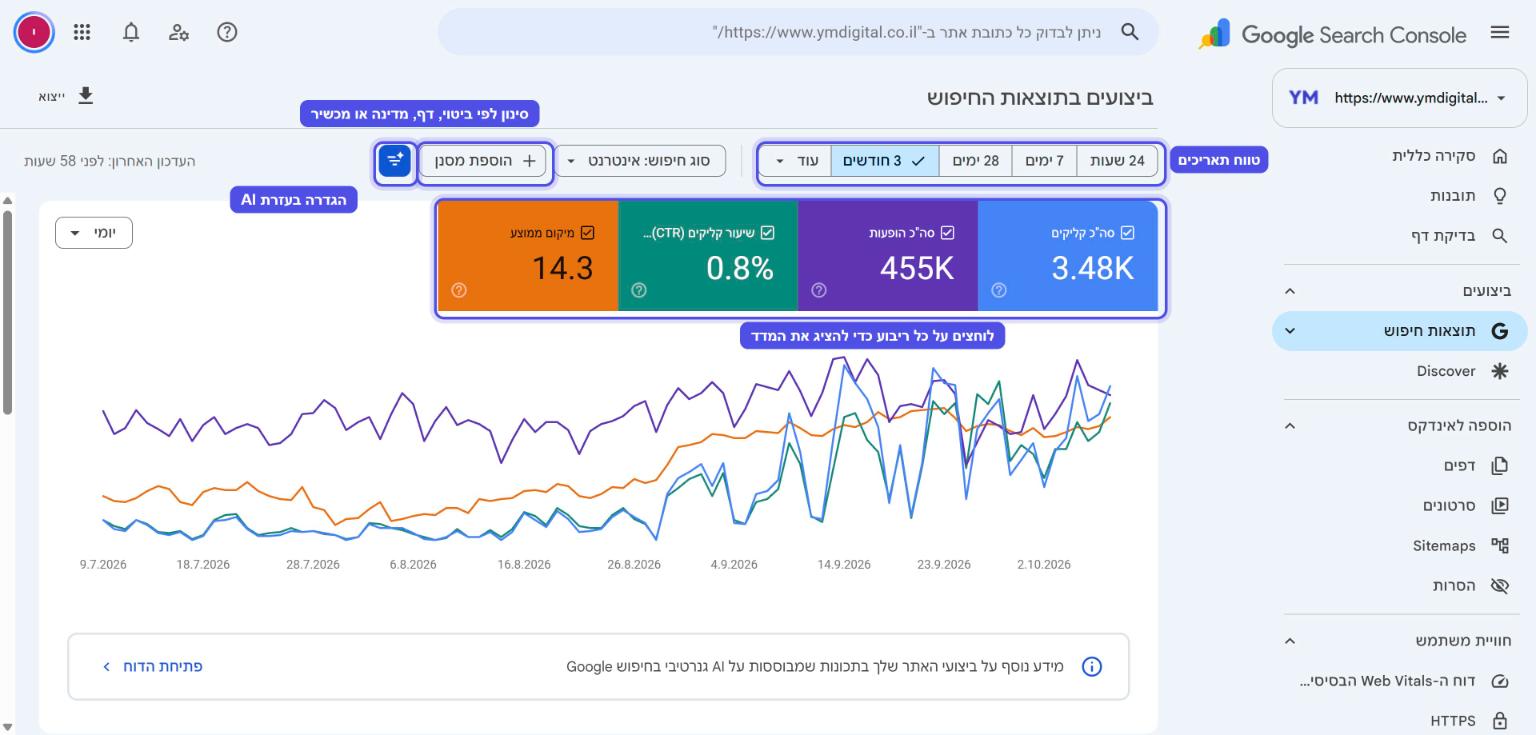
Task: Toggle the מיקום ממוצע average position checkbox
Action: [x=588, y=233]
